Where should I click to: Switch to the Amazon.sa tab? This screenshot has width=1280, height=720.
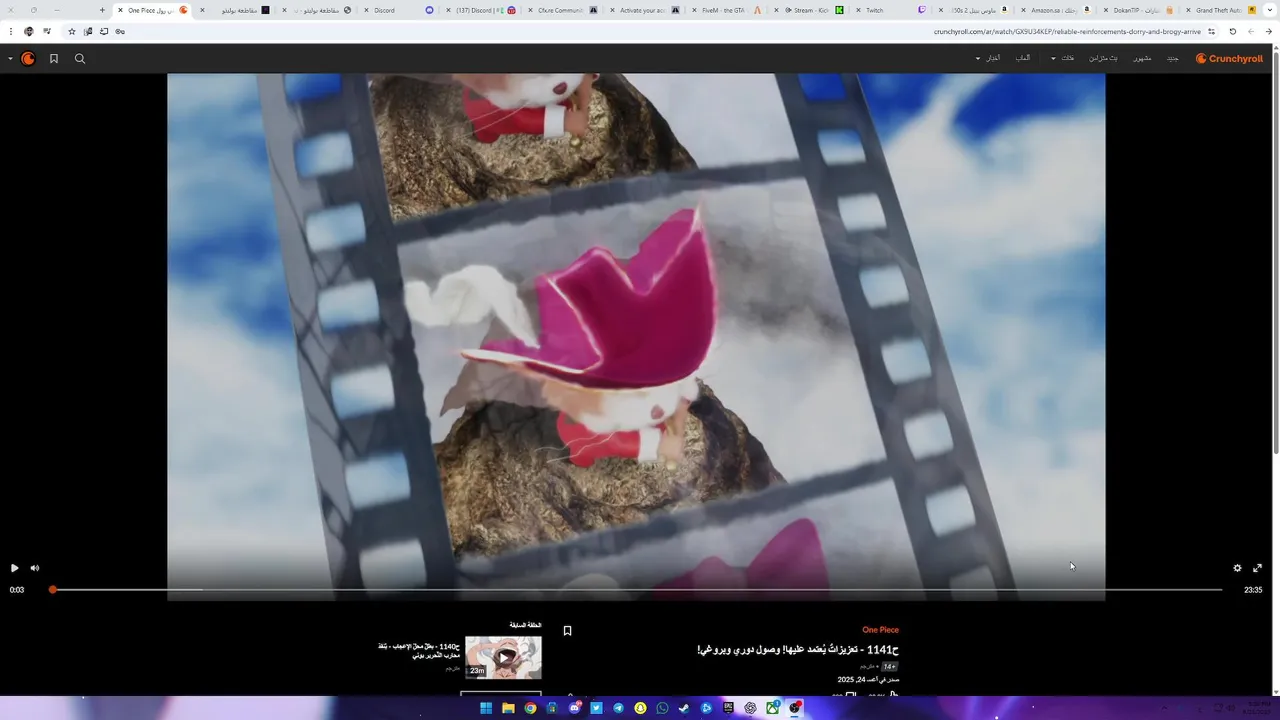tap(1055, 10)
